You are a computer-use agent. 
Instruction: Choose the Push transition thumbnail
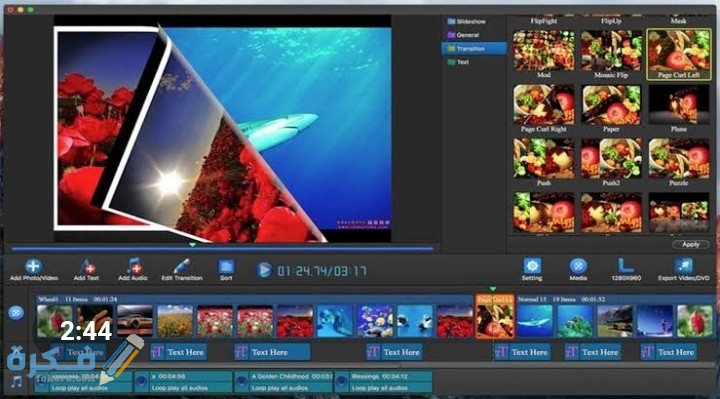point(544,158)
